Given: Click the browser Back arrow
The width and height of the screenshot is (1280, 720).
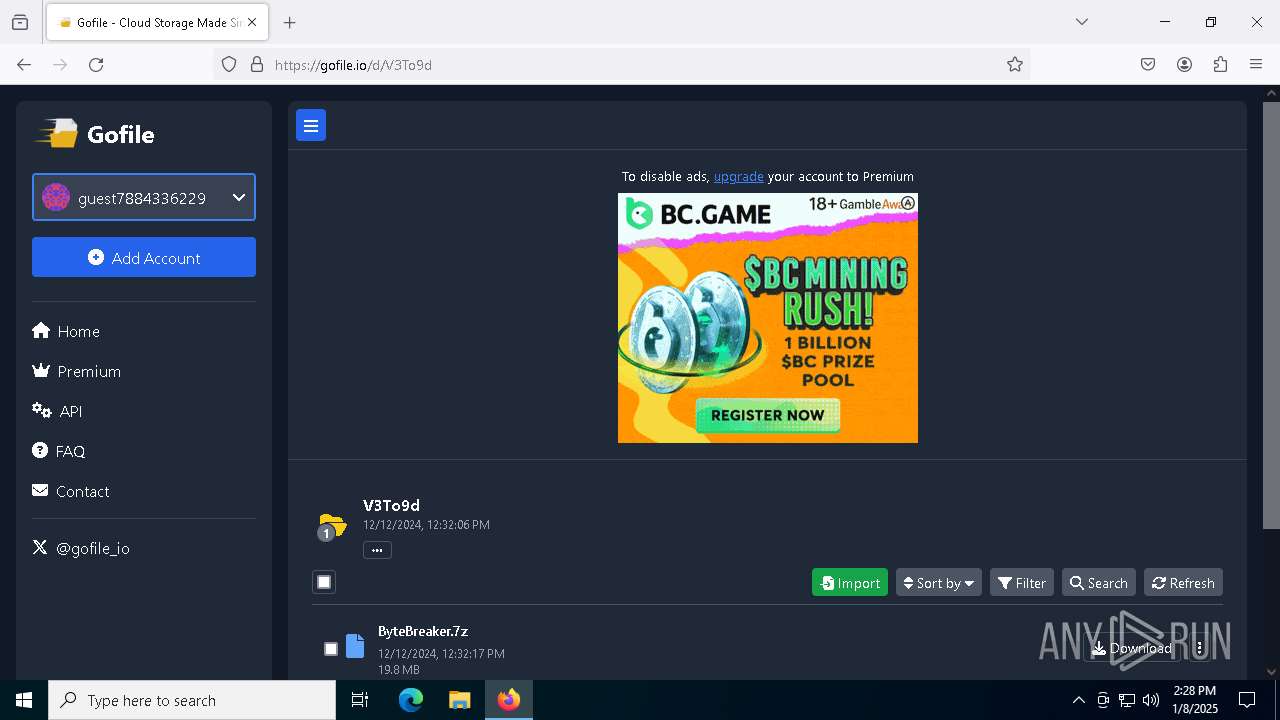Looking at the screenshot, I should click(x=24, y=64).
